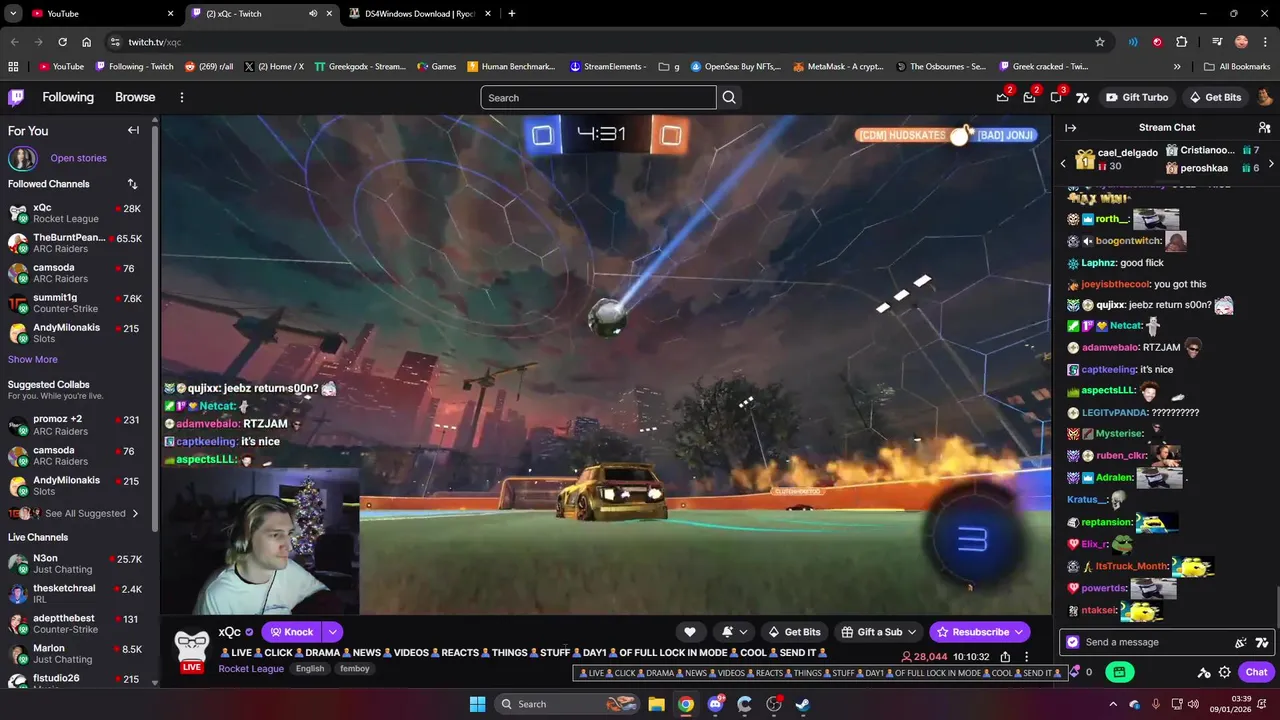The width and height of the screenshot is (1280, 720).
Task: Open the Games bookmark
Action: point(436,67)
